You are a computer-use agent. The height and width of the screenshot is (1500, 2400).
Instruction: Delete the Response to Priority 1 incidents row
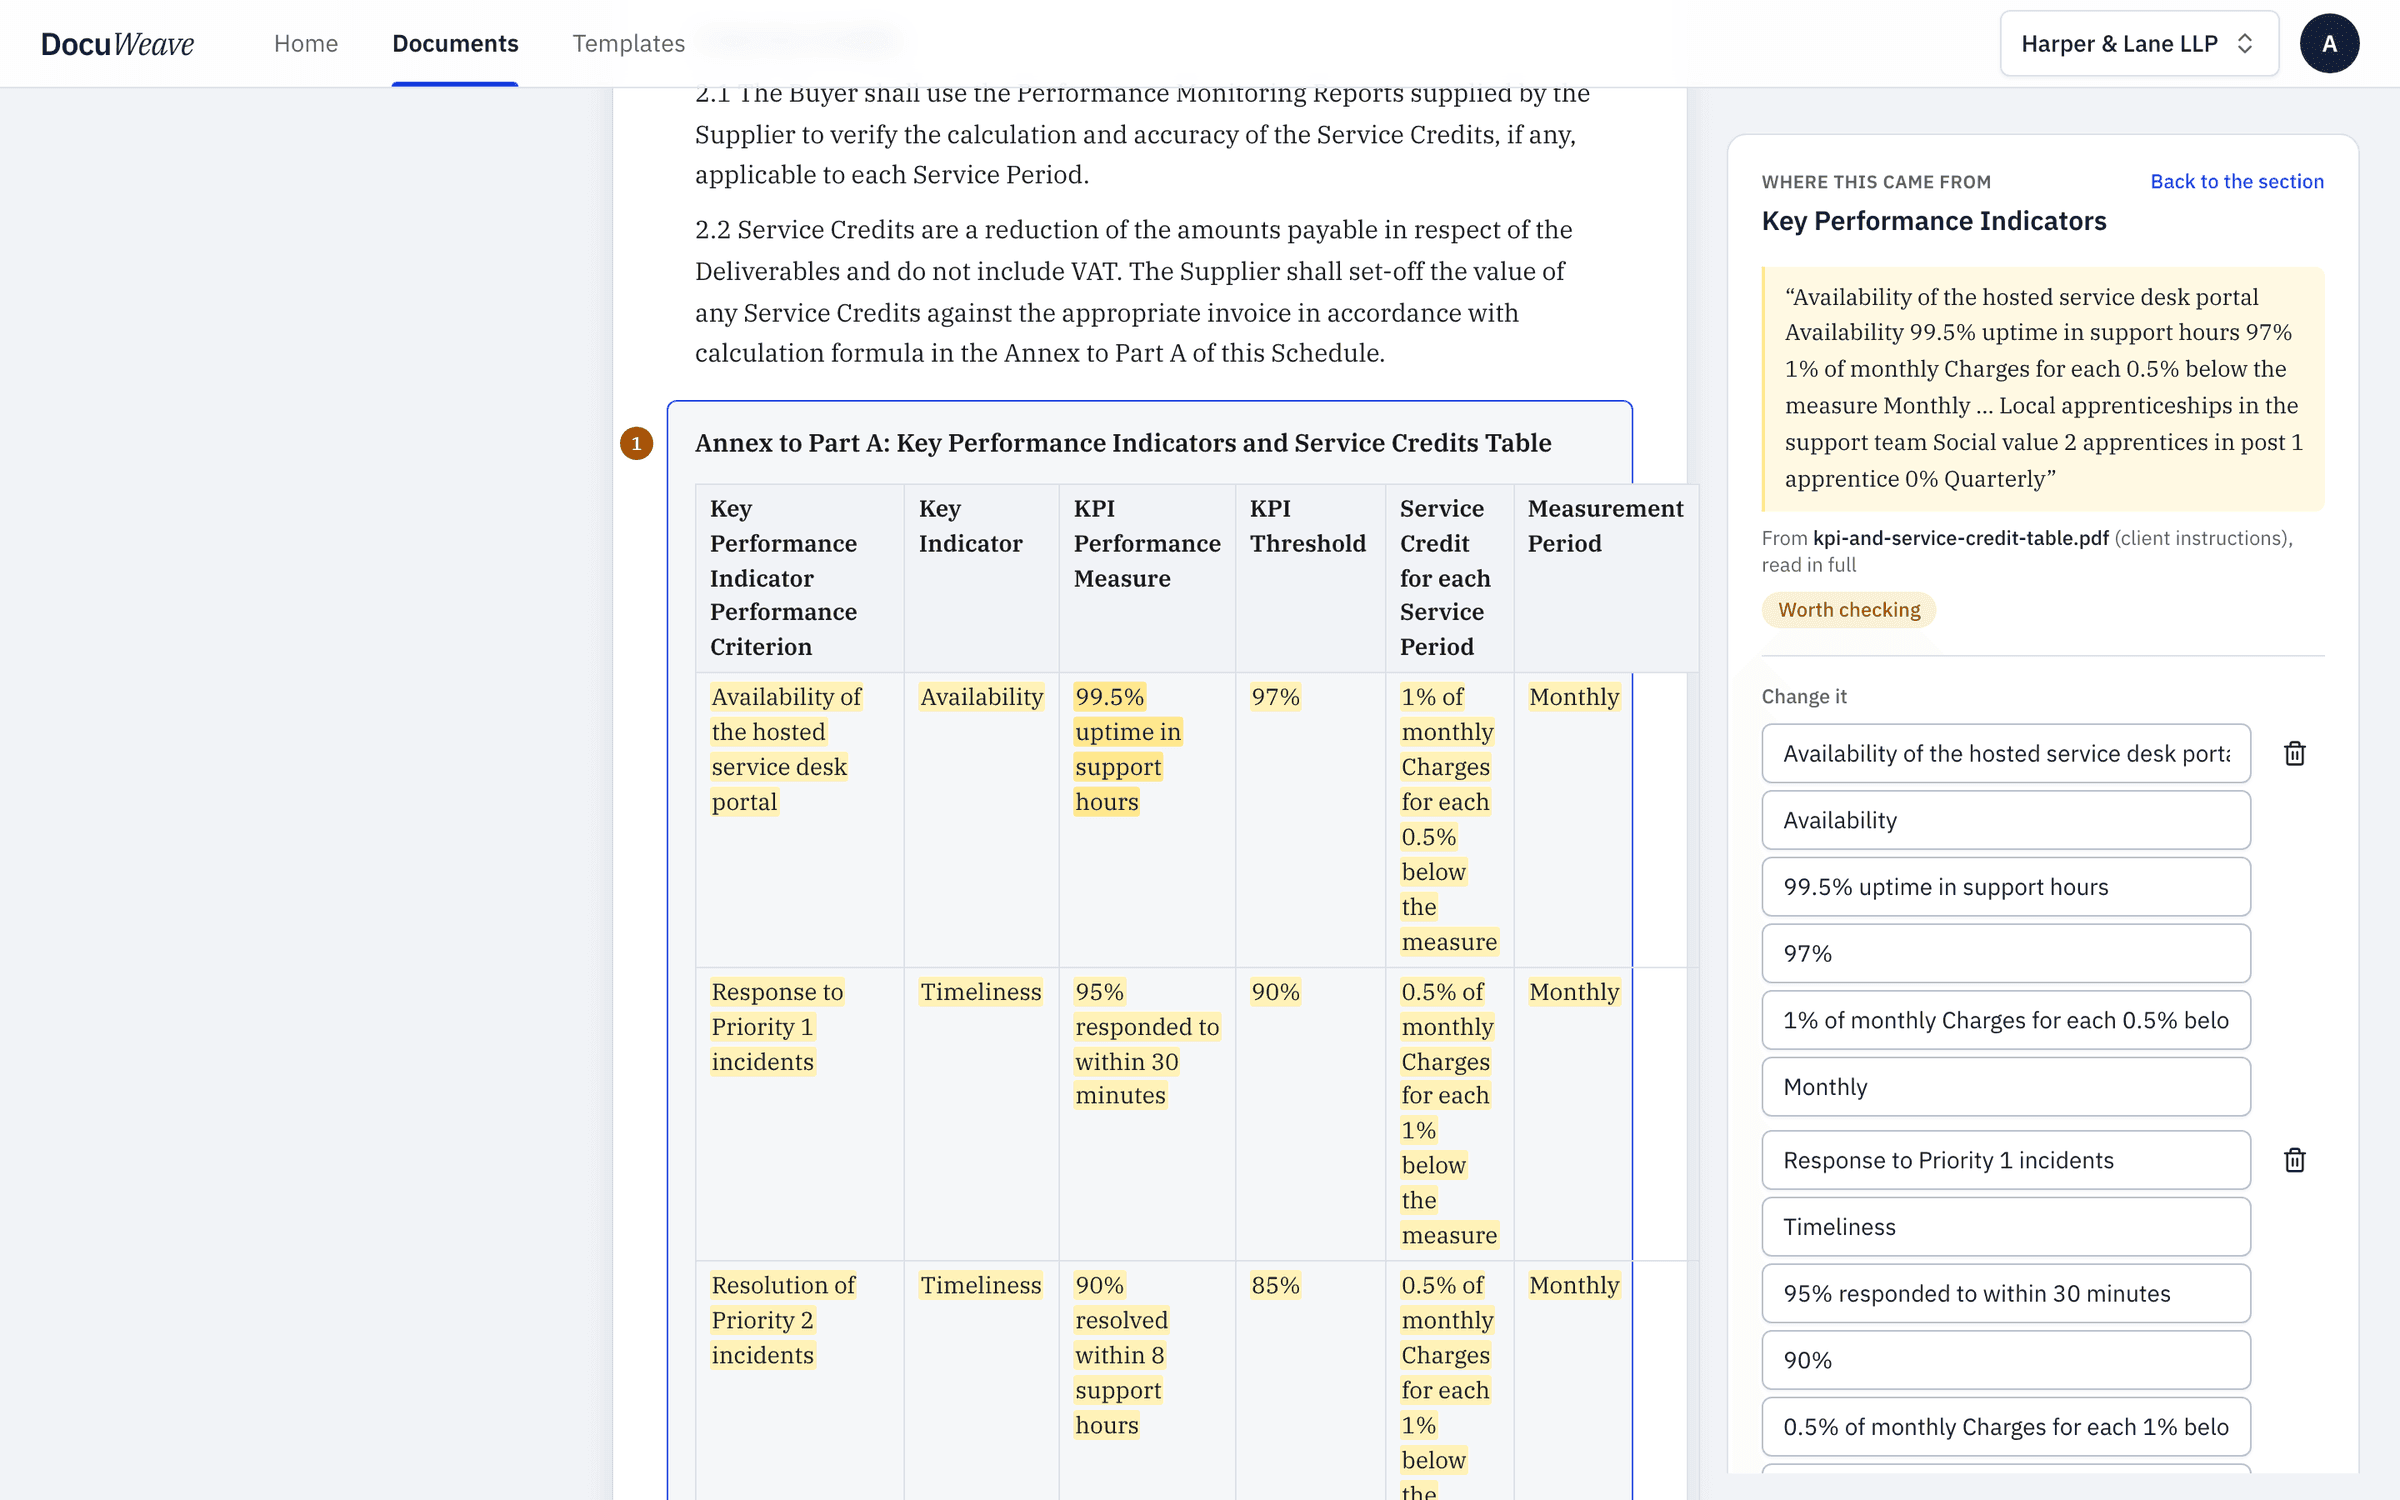click(2294, 1160)
